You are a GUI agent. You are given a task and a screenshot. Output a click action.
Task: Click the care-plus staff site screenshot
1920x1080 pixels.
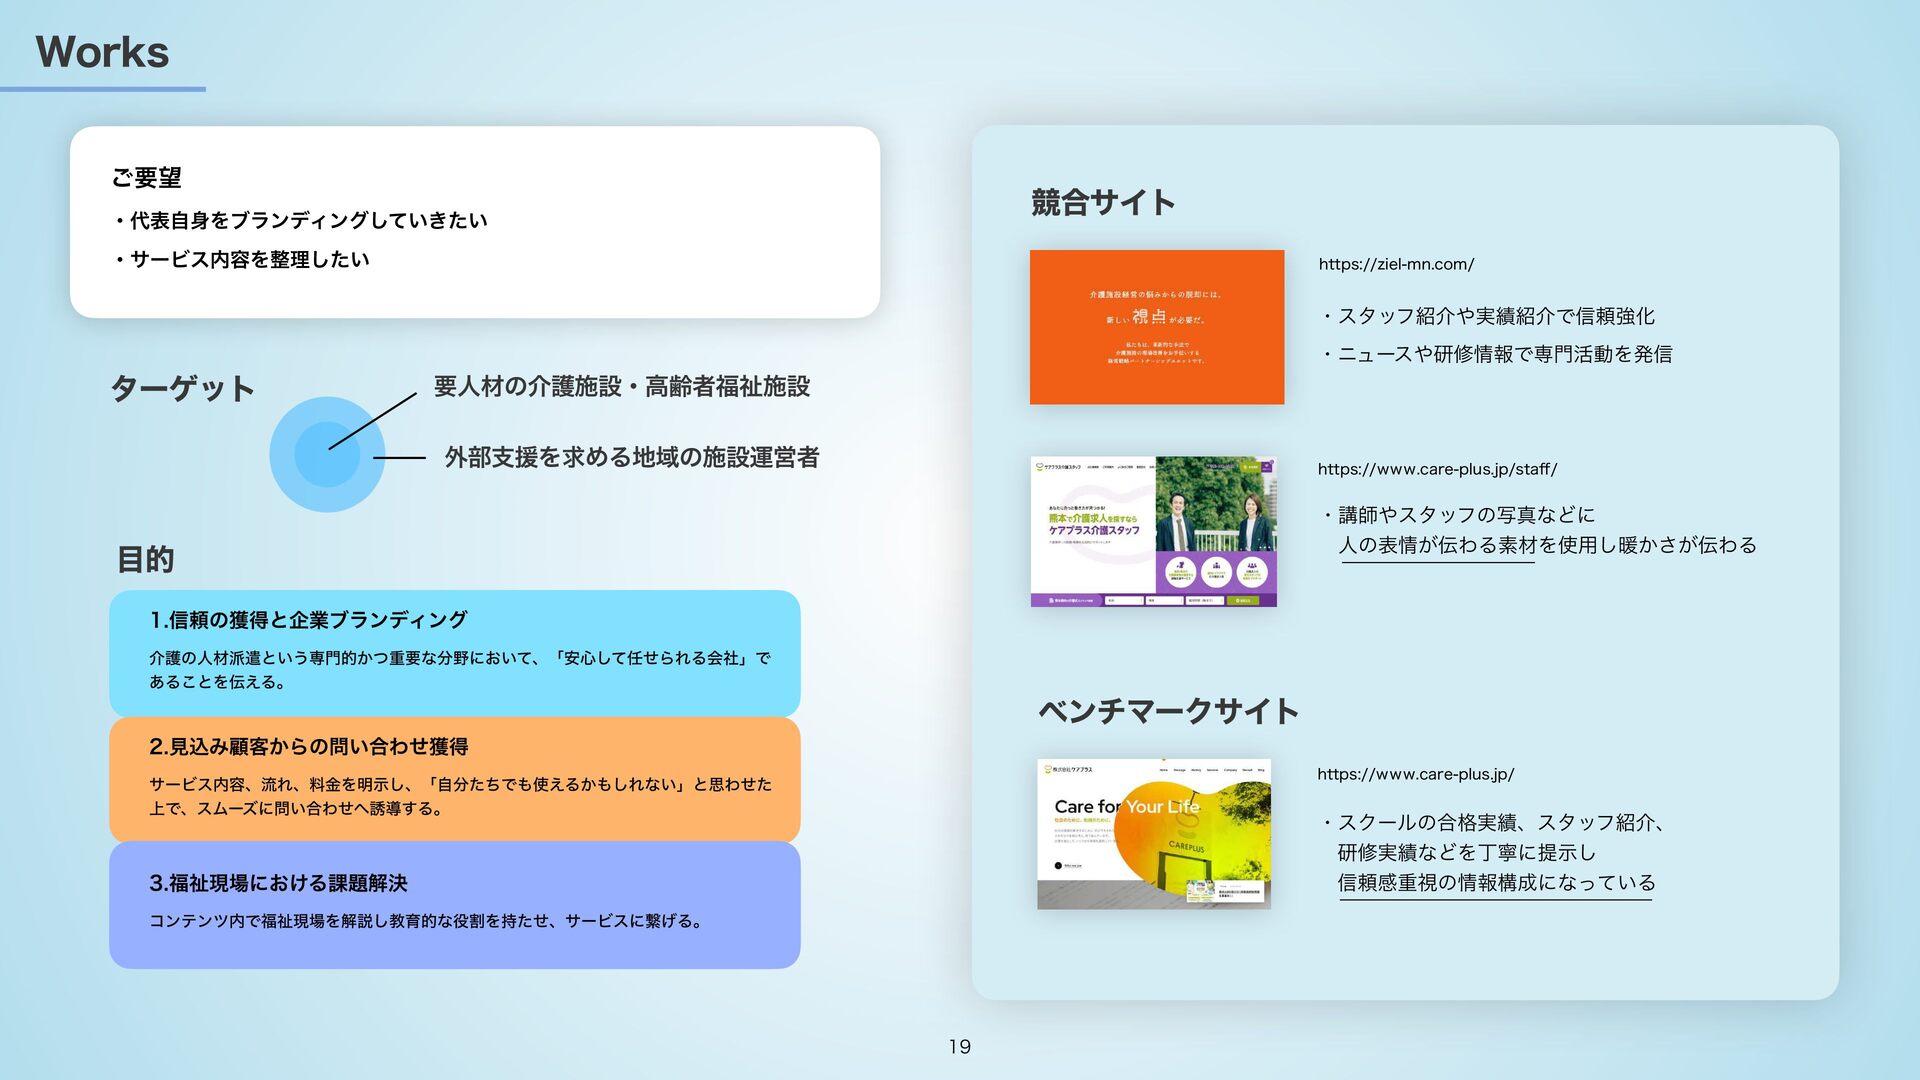1153,531
